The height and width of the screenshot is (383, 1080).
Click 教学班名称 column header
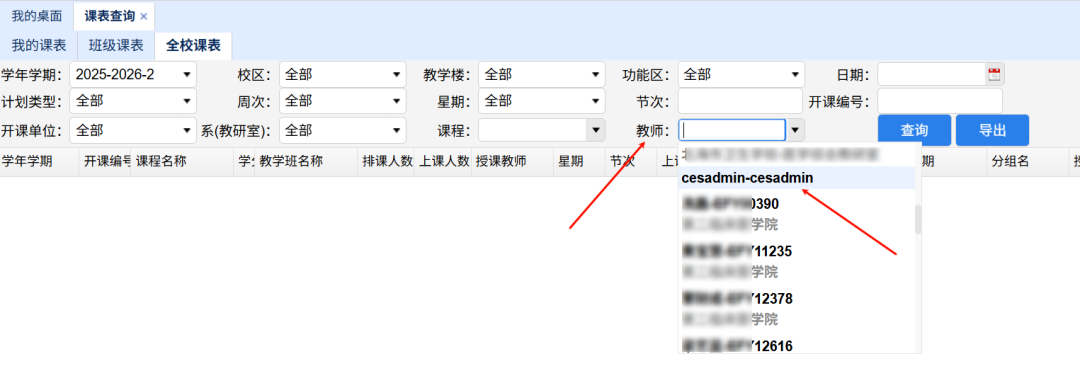[306, 162]
